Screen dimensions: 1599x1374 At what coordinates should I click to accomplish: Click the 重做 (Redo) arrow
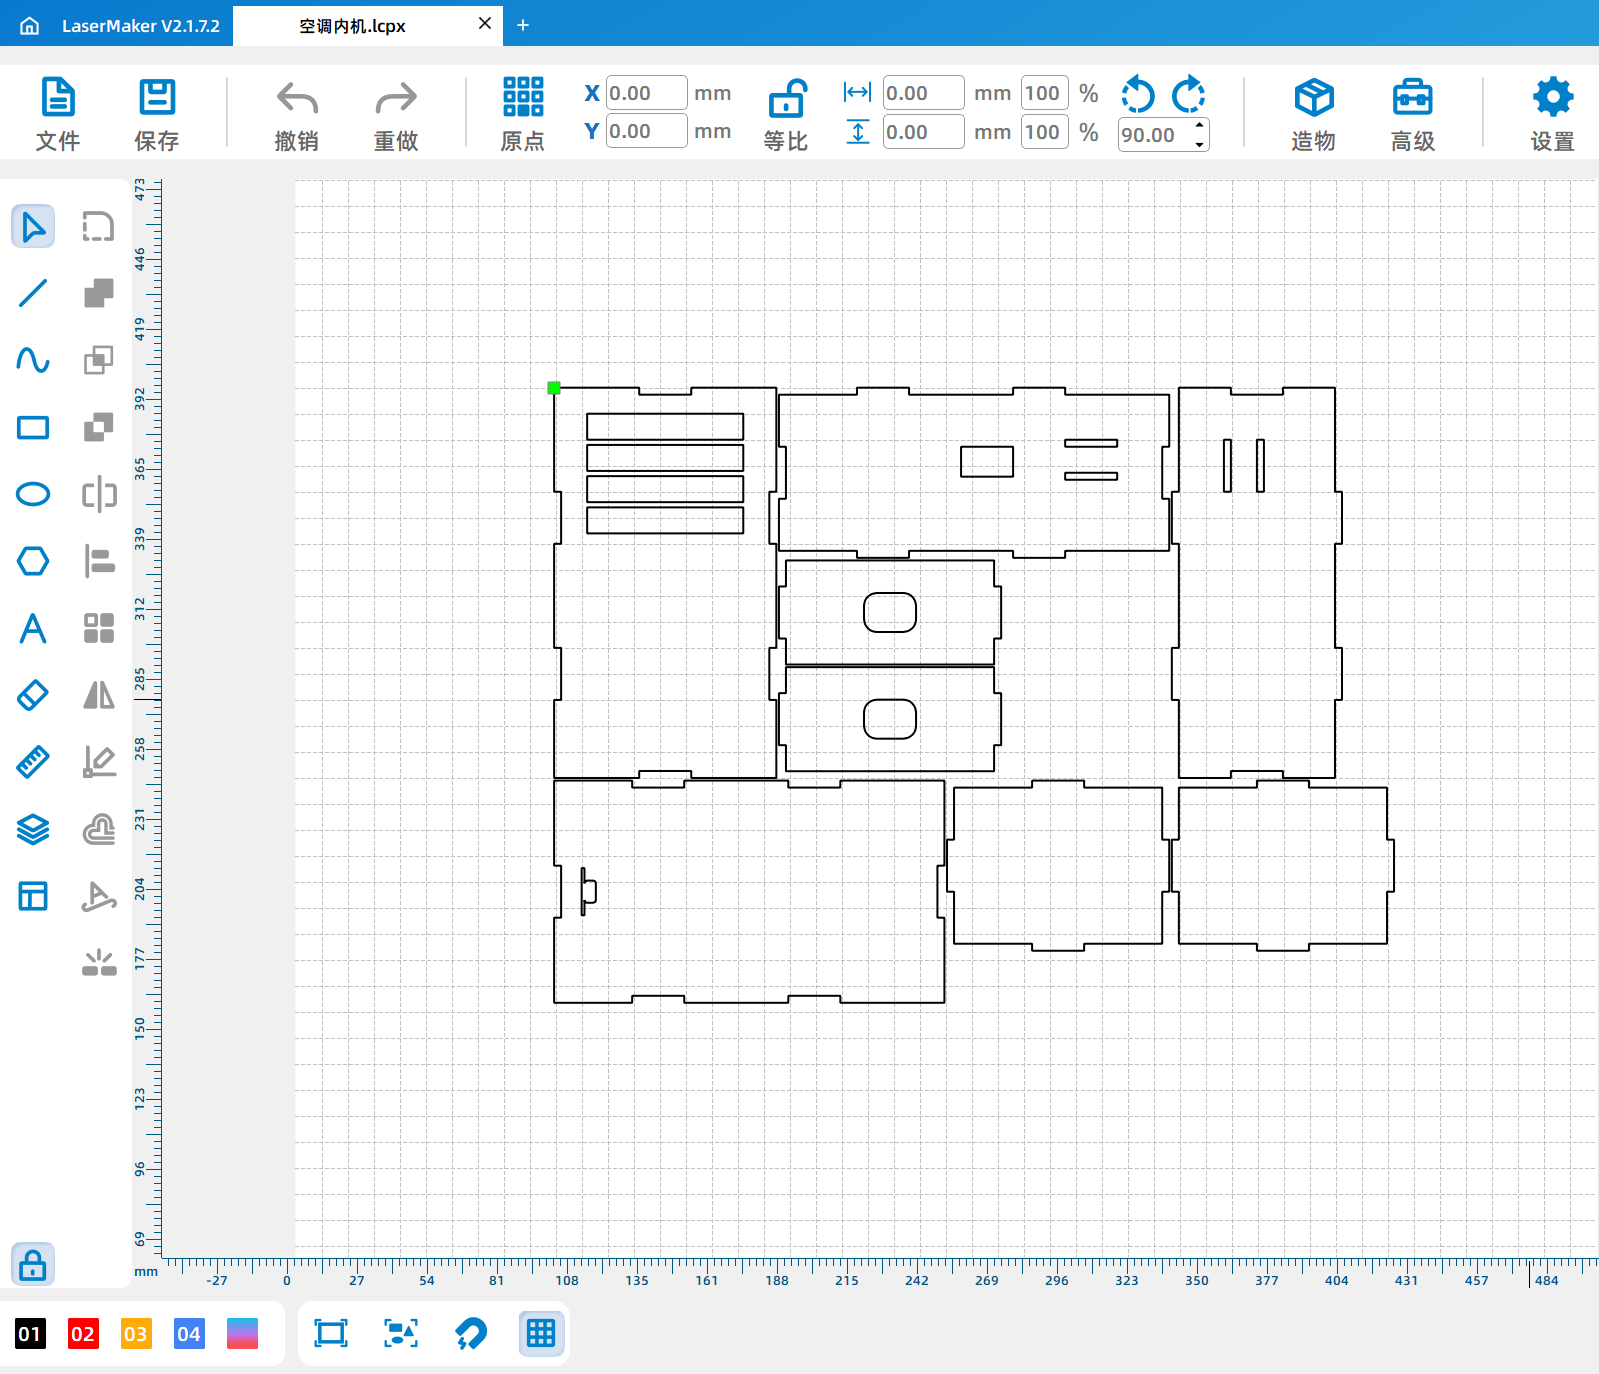tap(396, 98)
